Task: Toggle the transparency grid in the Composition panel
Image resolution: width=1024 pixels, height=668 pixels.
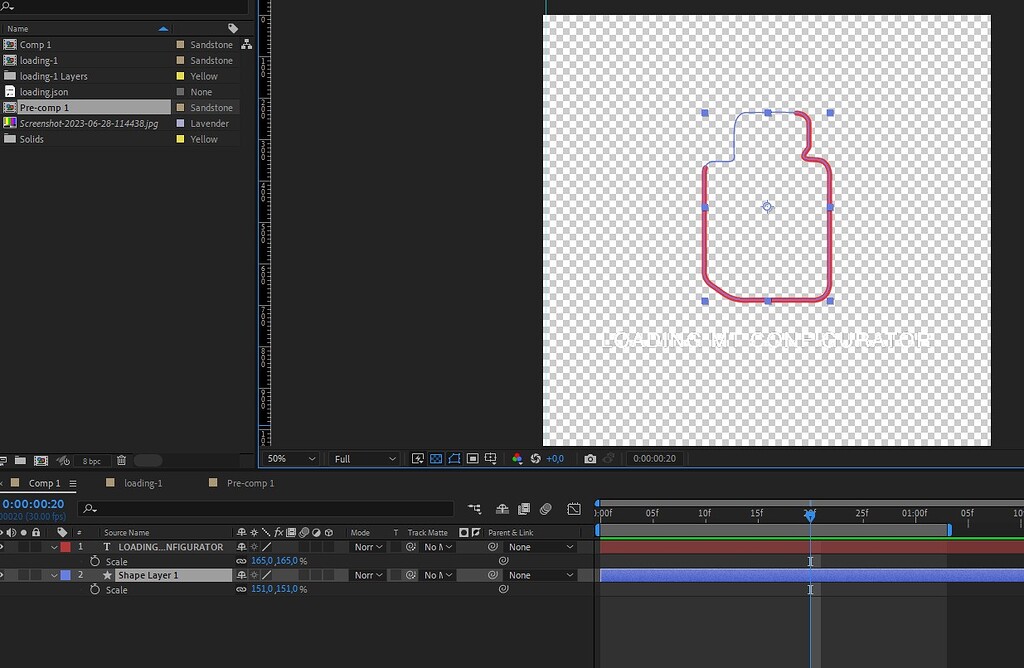Action: point(435,458)
